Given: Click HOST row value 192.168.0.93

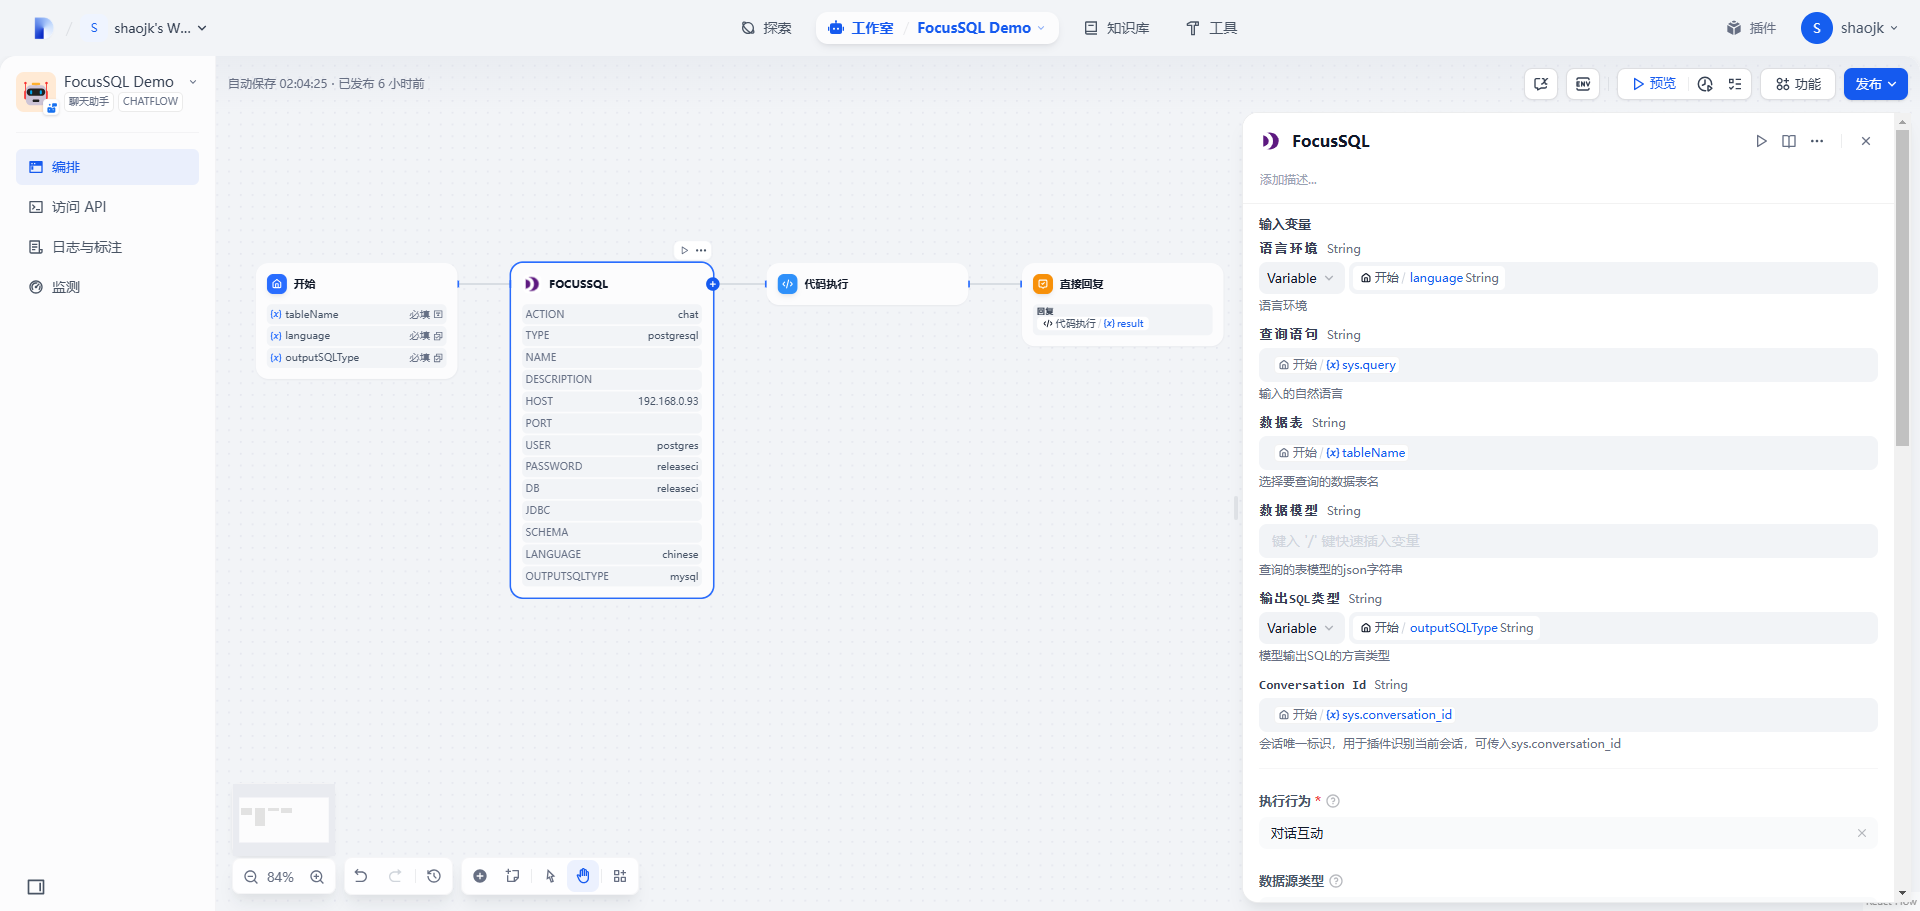Looking at the screenshot, I should (668, 401).
